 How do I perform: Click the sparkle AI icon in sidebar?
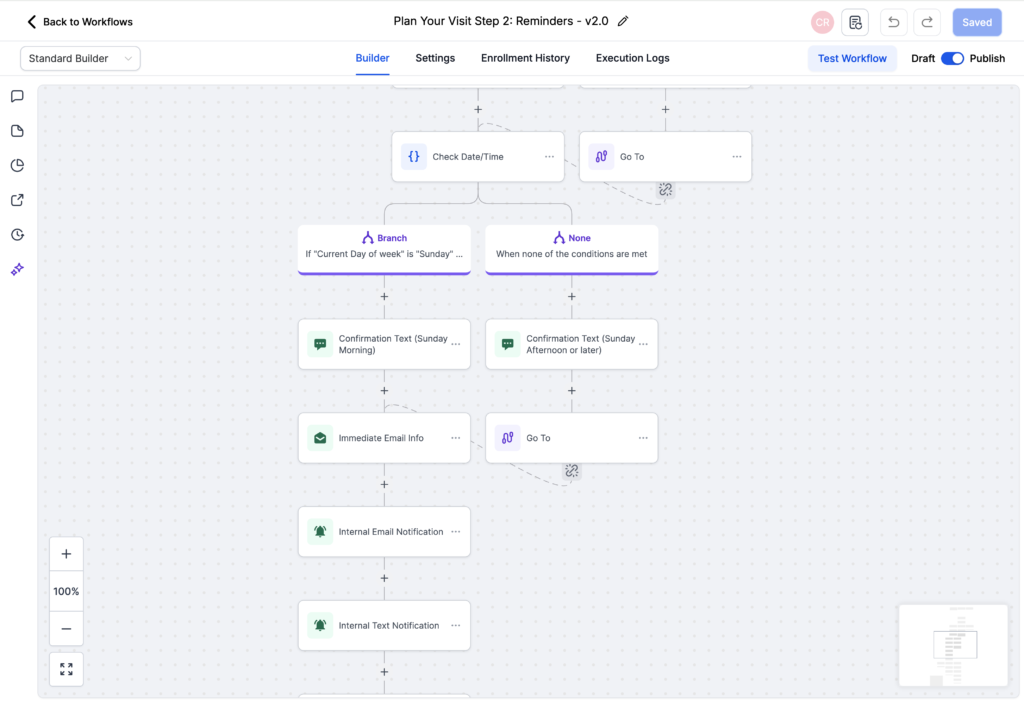pyautogui.click(x=17, y=270)
